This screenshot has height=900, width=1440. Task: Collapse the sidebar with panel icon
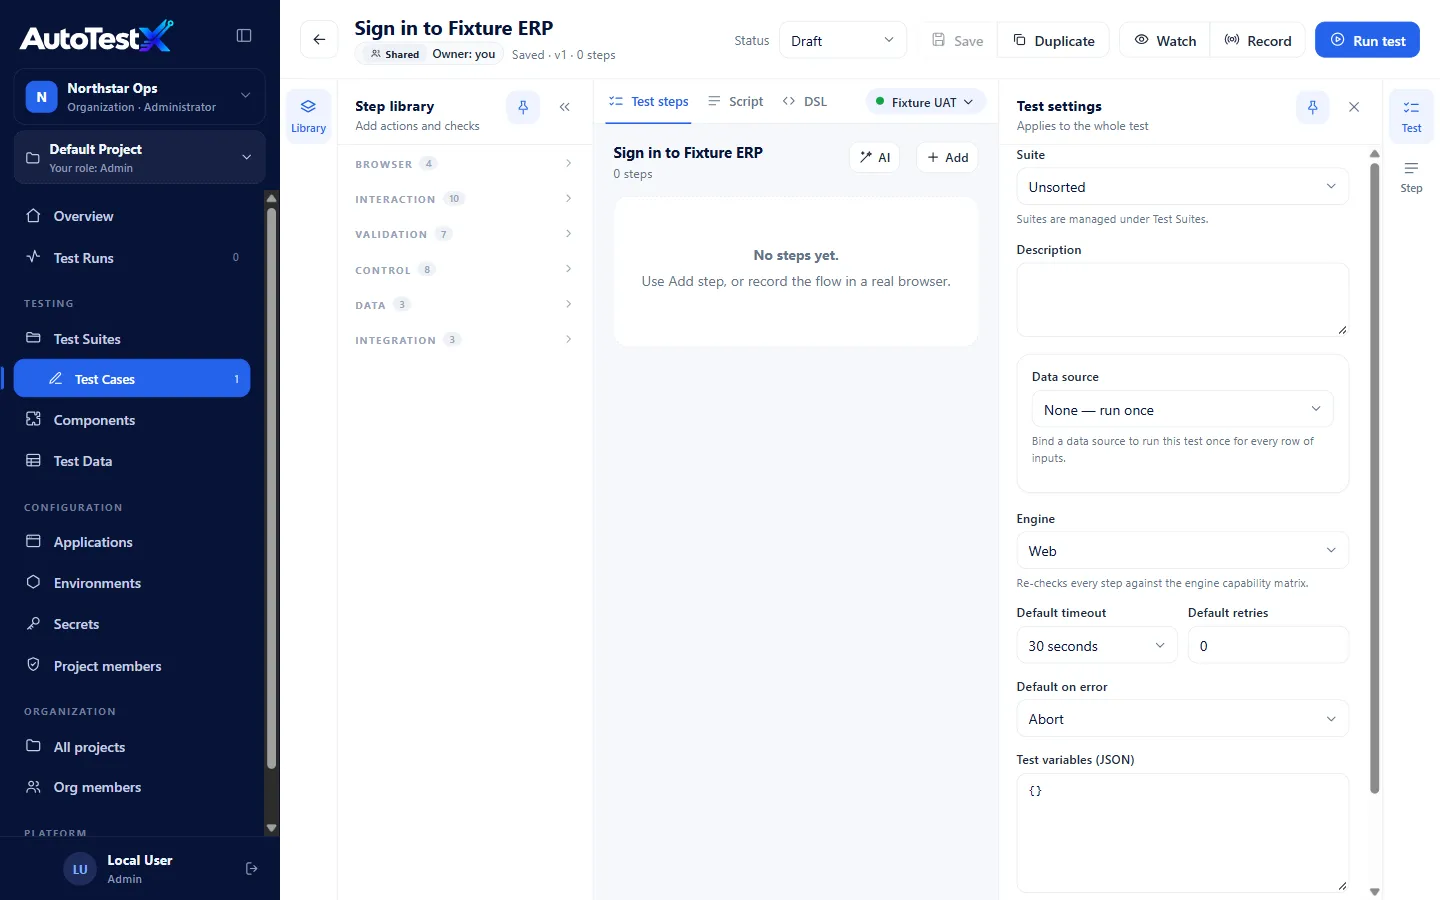[244, 36]
